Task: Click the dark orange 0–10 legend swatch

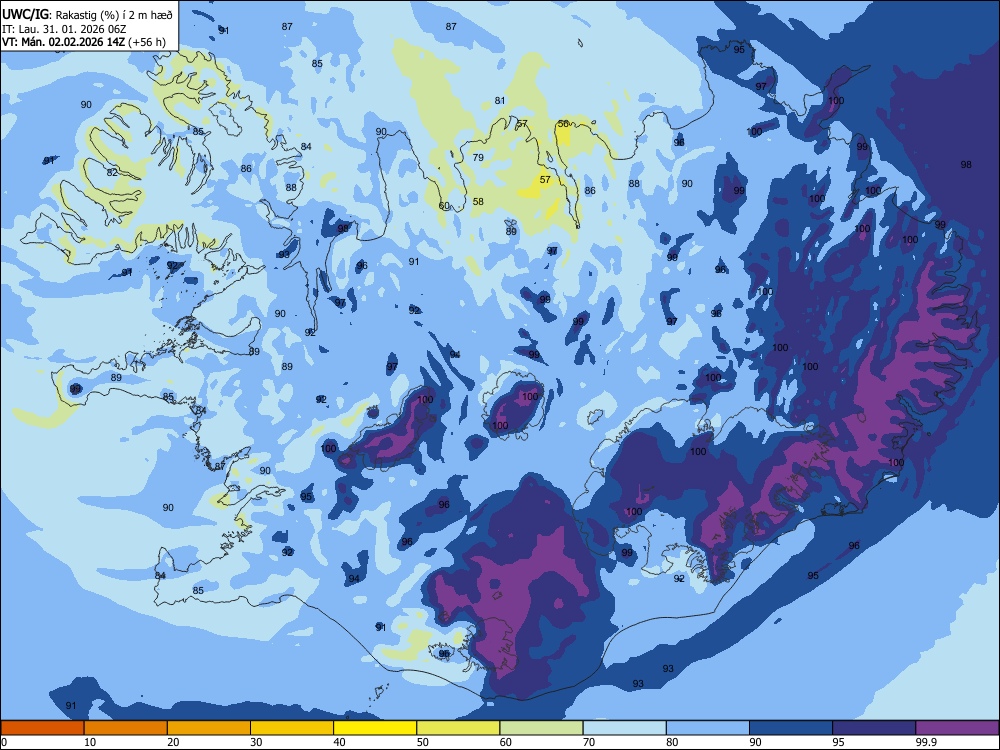Action: [x=42, y=728]
